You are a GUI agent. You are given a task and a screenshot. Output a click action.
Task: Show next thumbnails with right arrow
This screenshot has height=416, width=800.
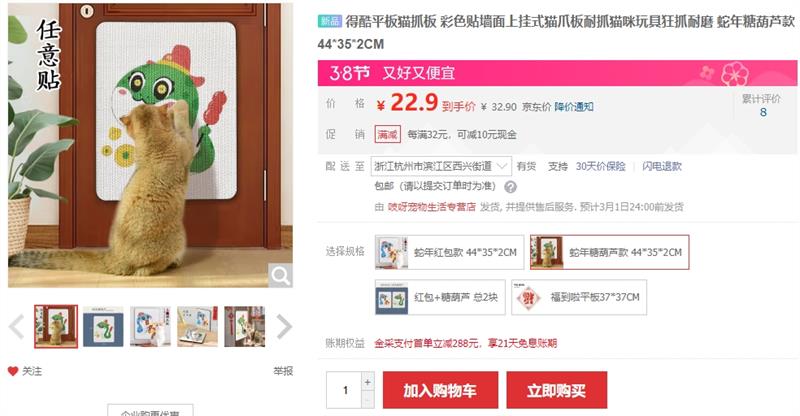284,327
